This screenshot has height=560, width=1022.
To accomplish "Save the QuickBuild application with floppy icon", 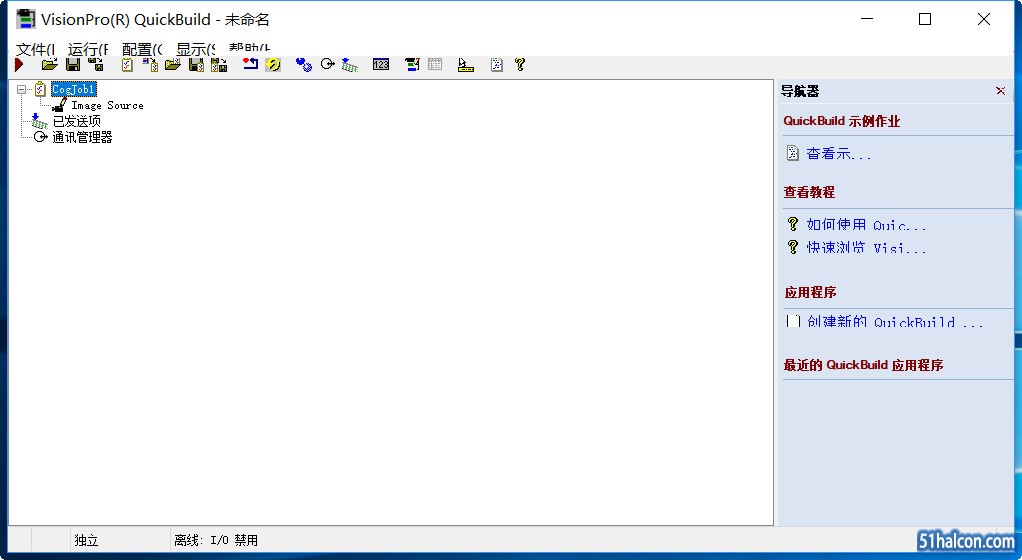I will [73, 65].
